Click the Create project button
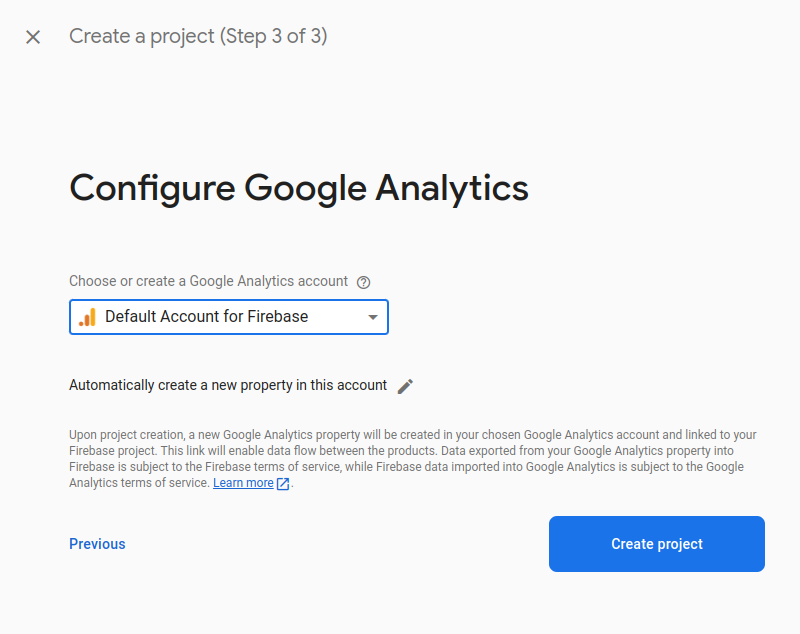The image size is (800, 634). coord(657,544)
